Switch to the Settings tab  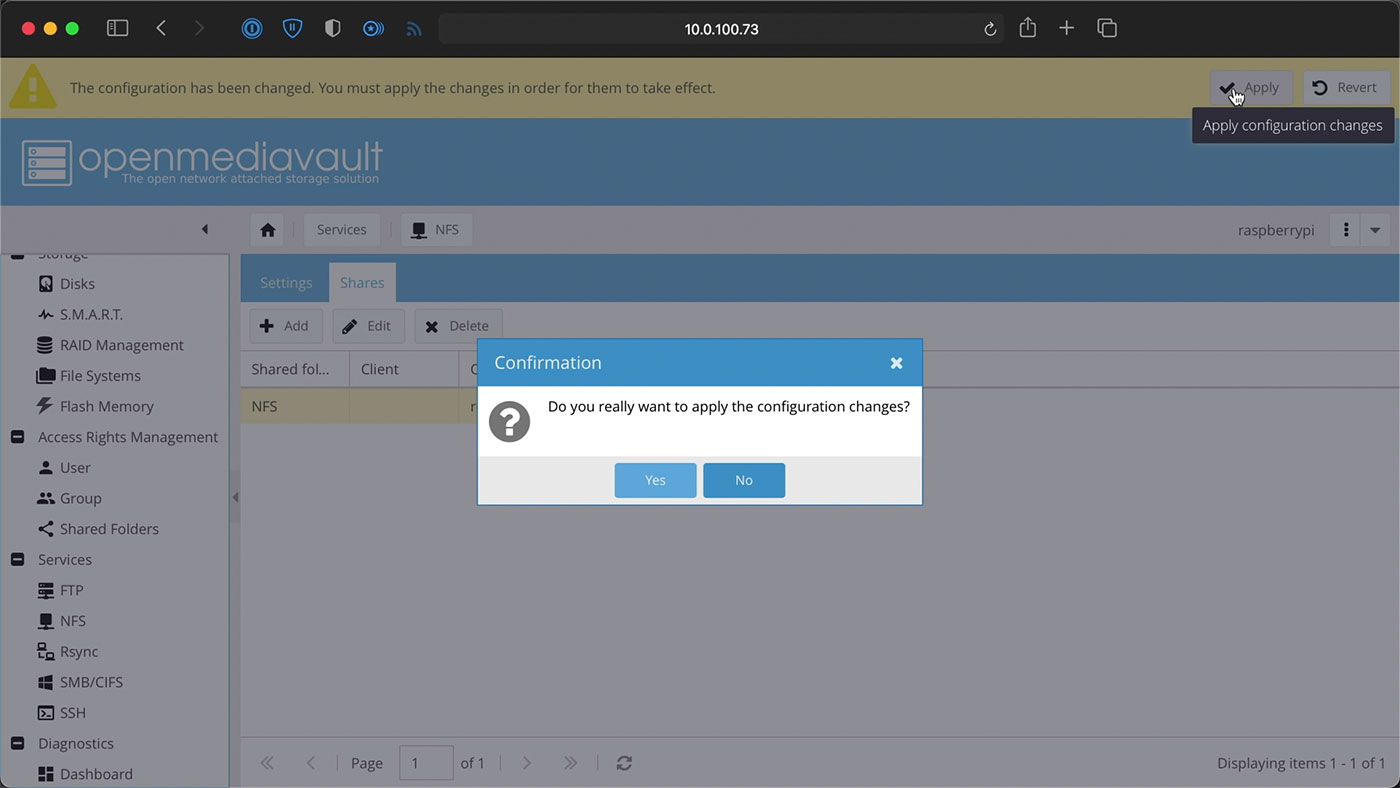pyautogui.click(x=286, y=283)
